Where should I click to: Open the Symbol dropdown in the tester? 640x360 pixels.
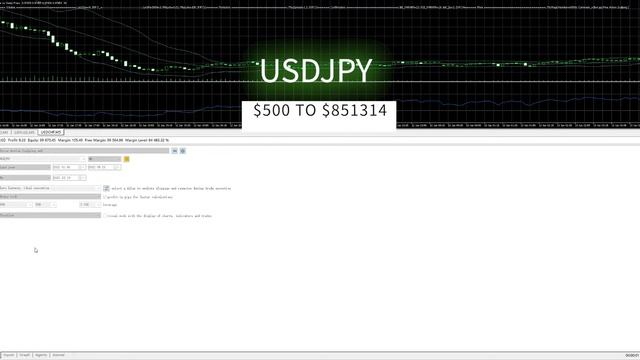[43, 159]
